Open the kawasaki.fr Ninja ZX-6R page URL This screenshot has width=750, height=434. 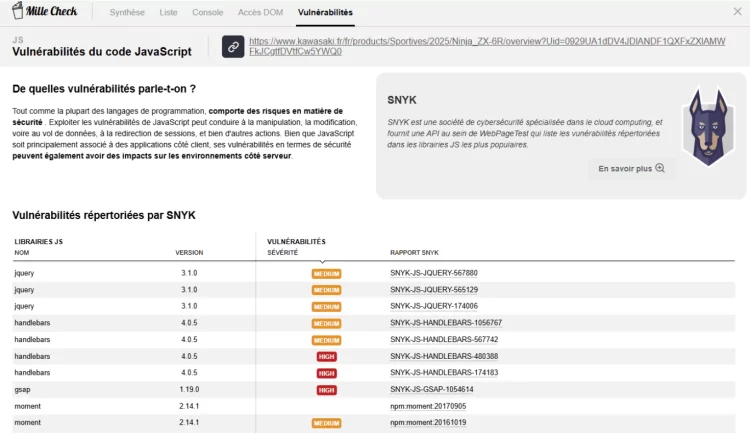point(487,46)
